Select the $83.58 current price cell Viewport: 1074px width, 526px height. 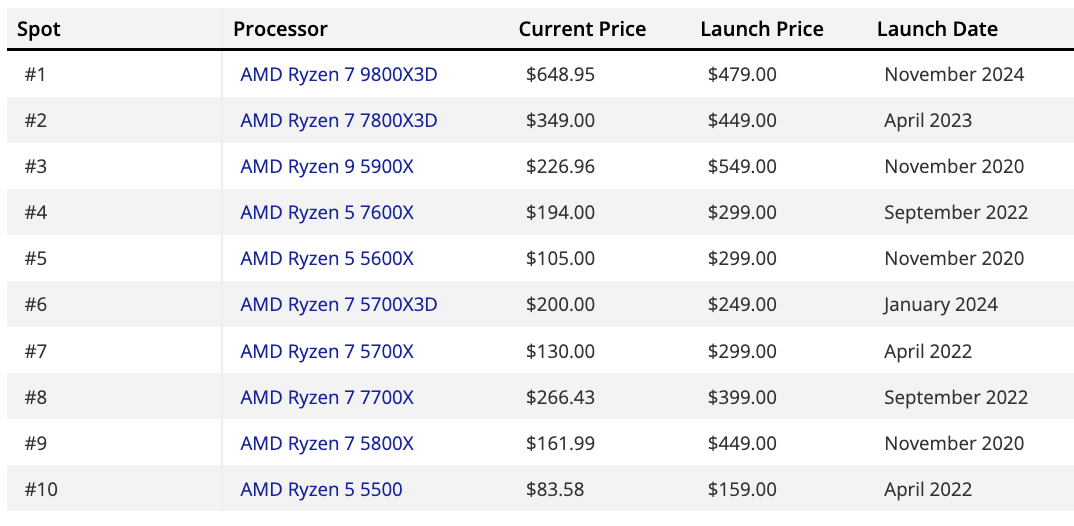(x=555, y=490)
